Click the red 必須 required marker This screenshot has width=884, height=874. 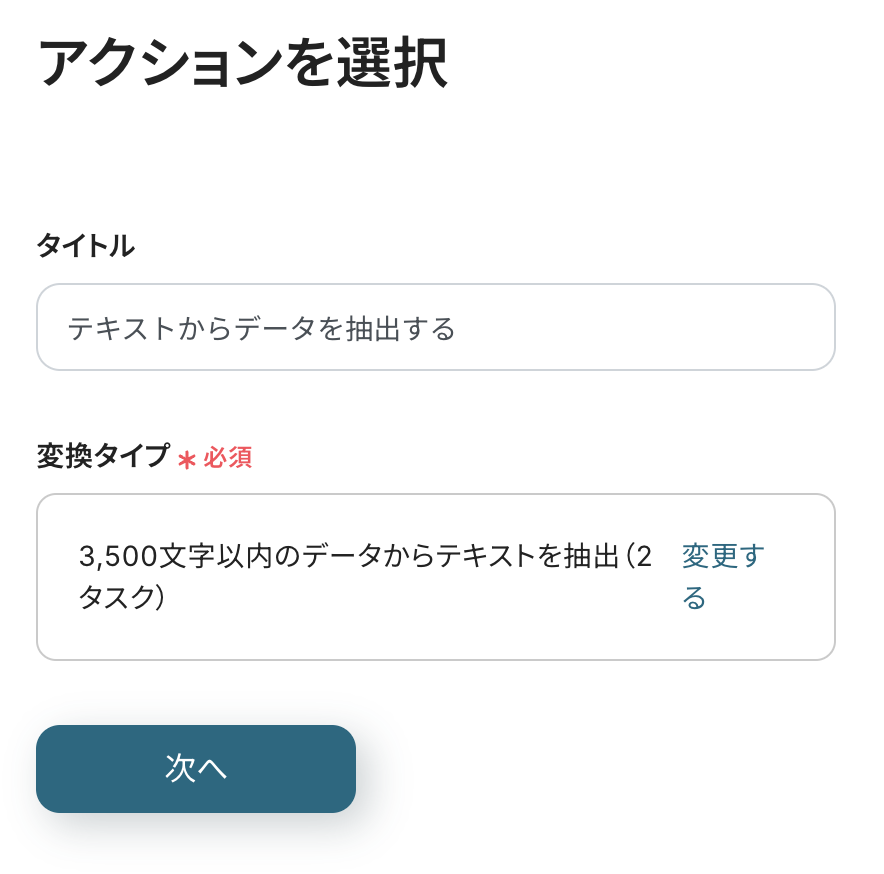click(228, 458)
